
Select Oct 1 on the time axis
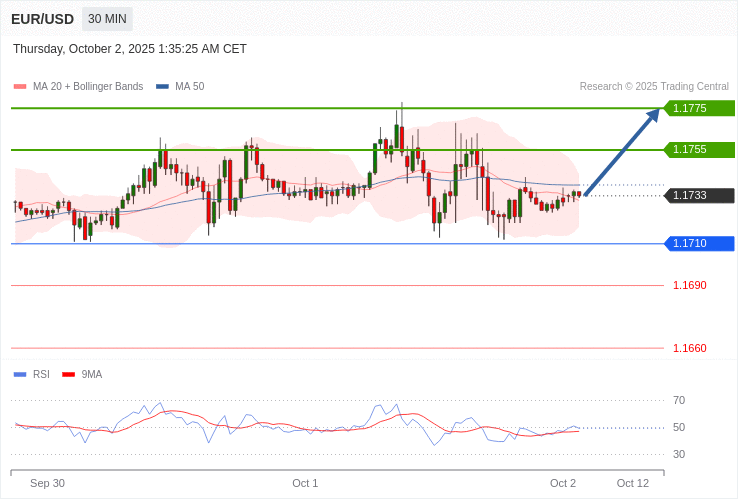(305, 483)
